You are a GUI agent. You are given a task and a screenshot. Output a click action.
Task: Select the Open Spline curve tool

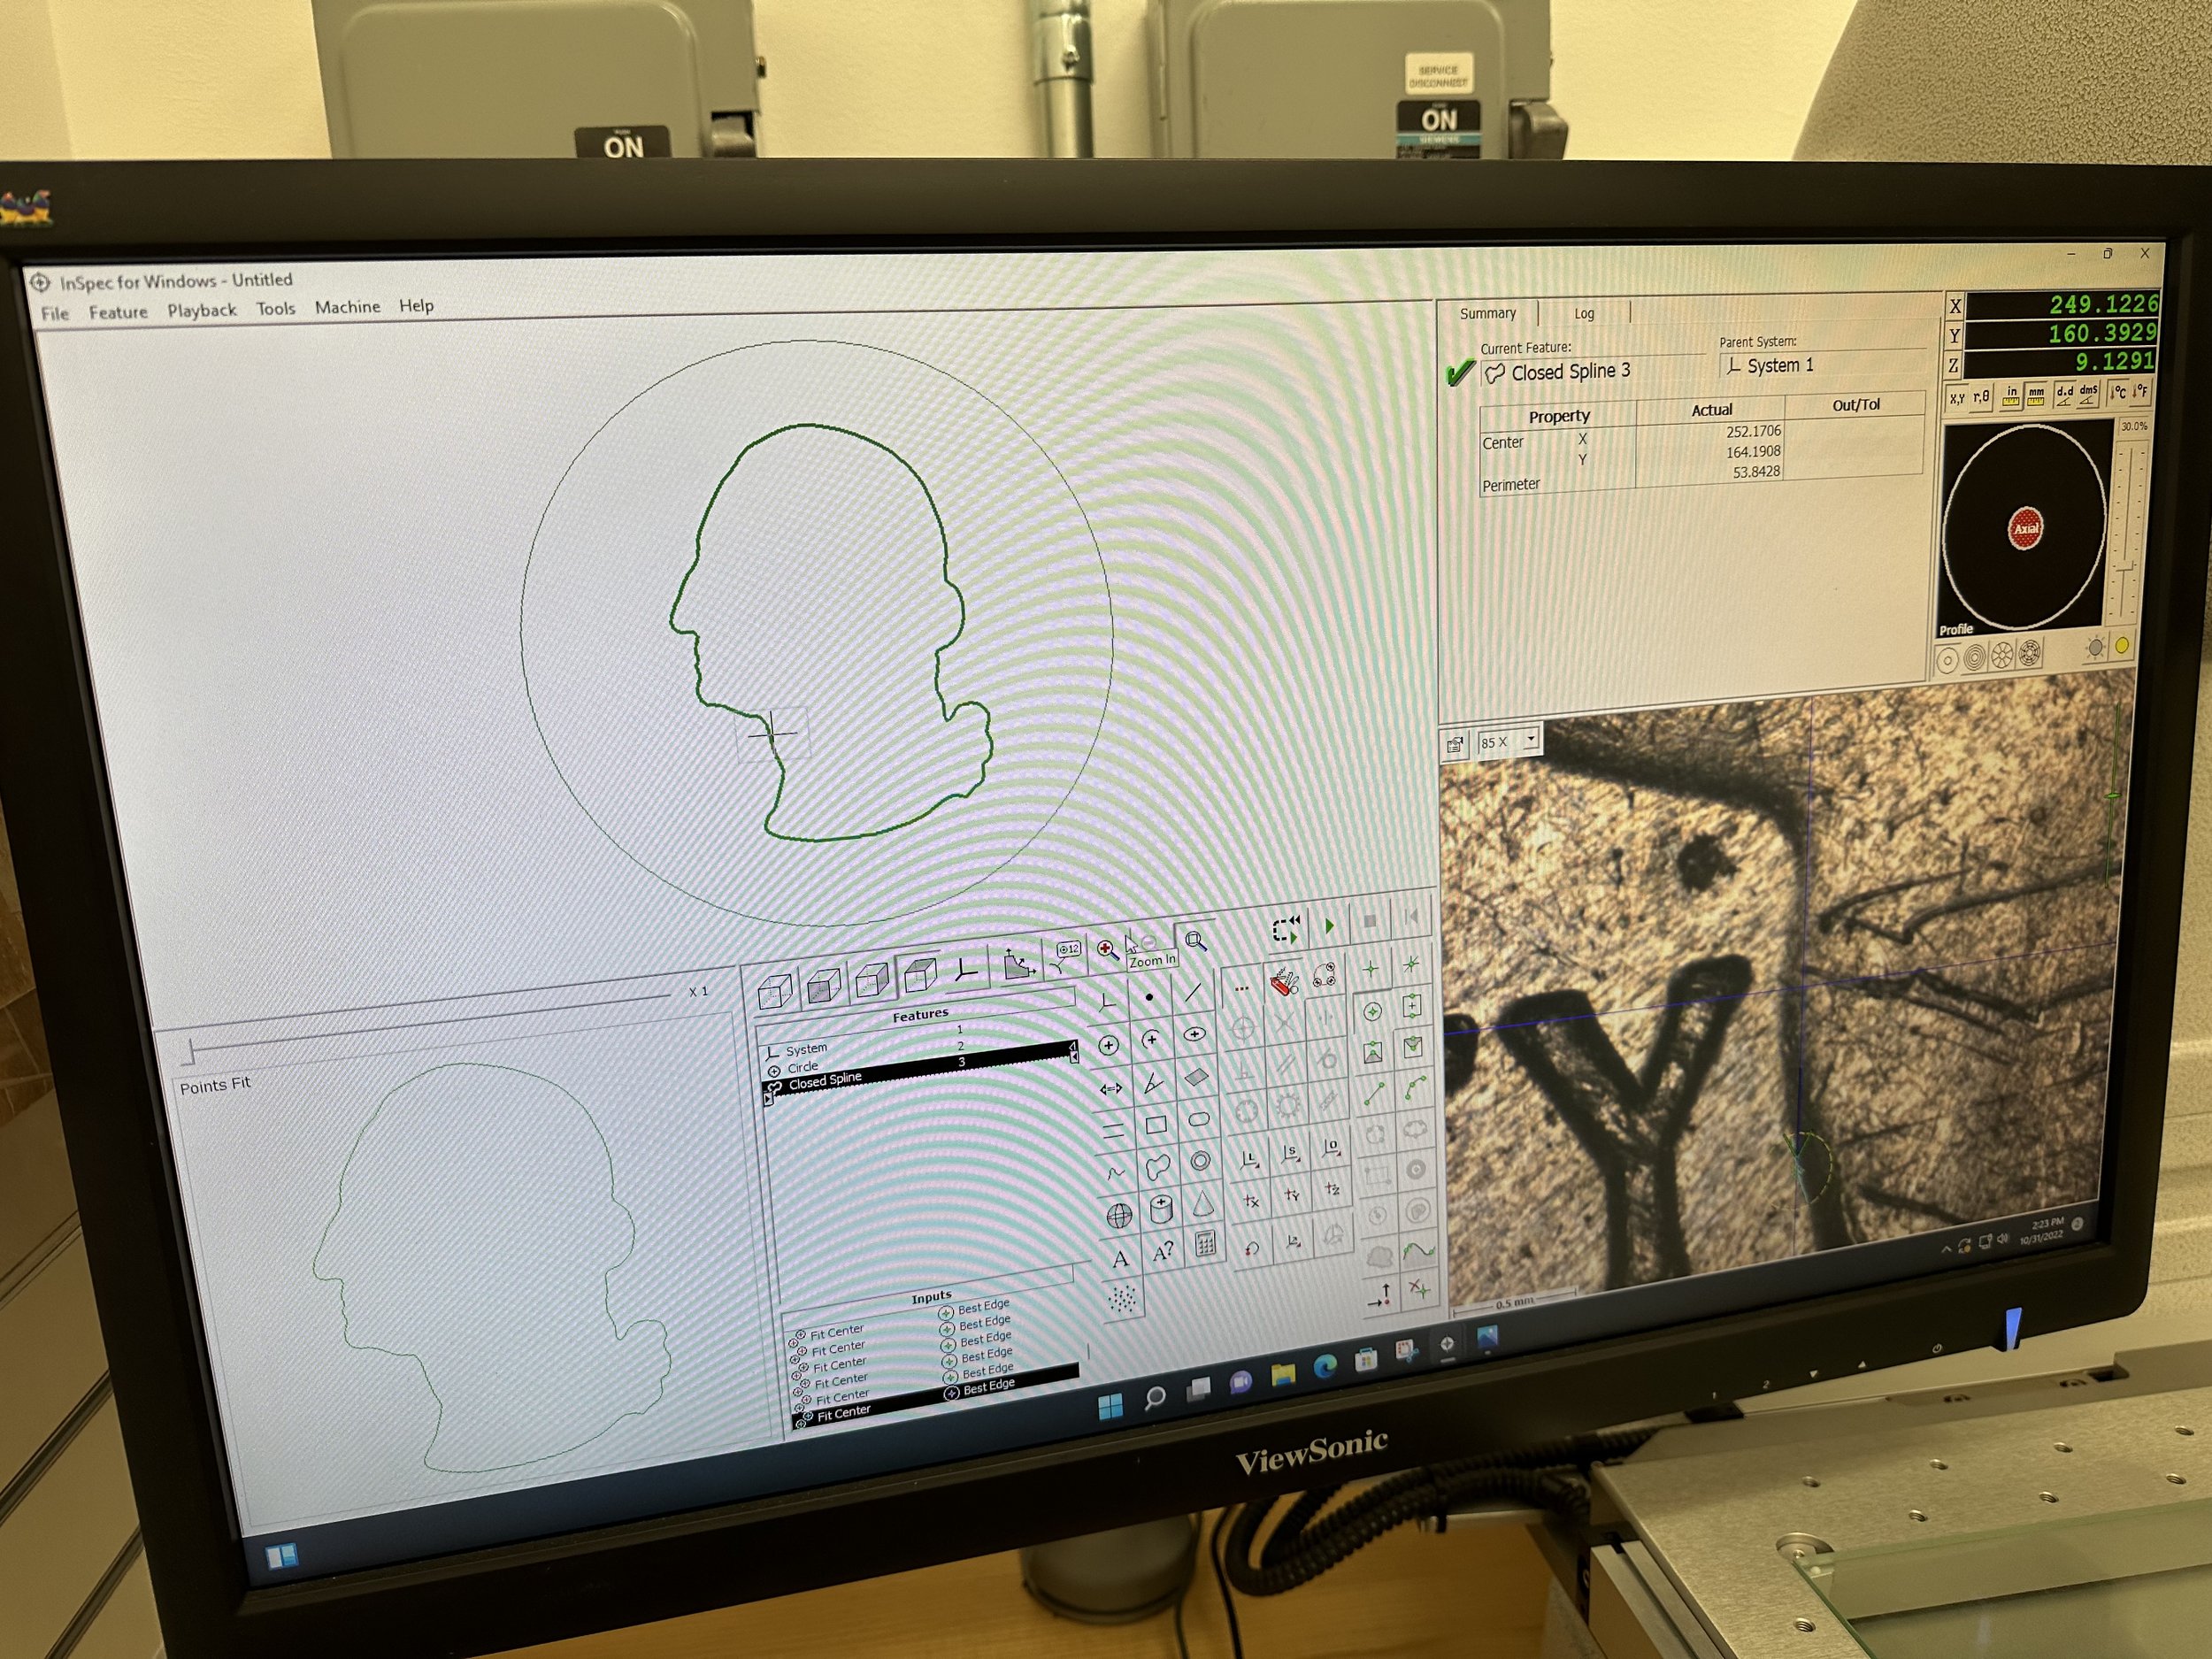click(x=1114, y=1173)
